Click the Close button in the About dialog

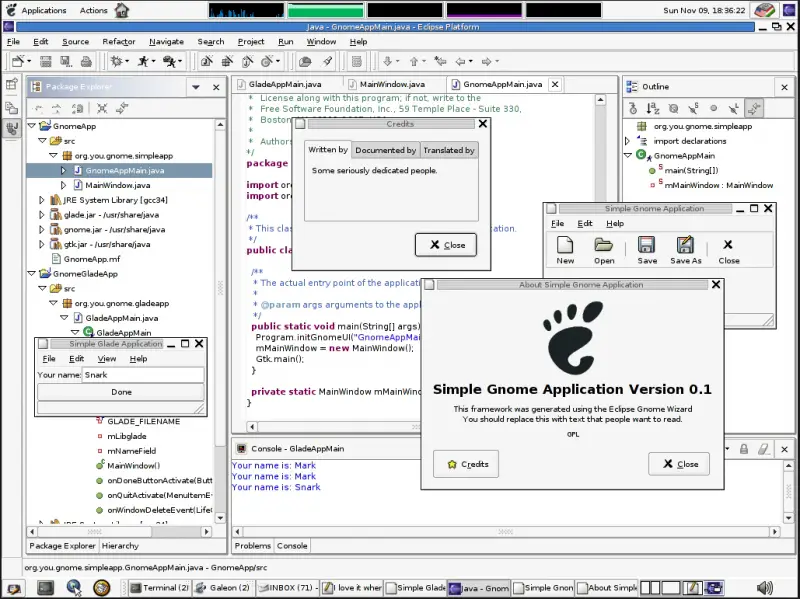tap(679, 464)
